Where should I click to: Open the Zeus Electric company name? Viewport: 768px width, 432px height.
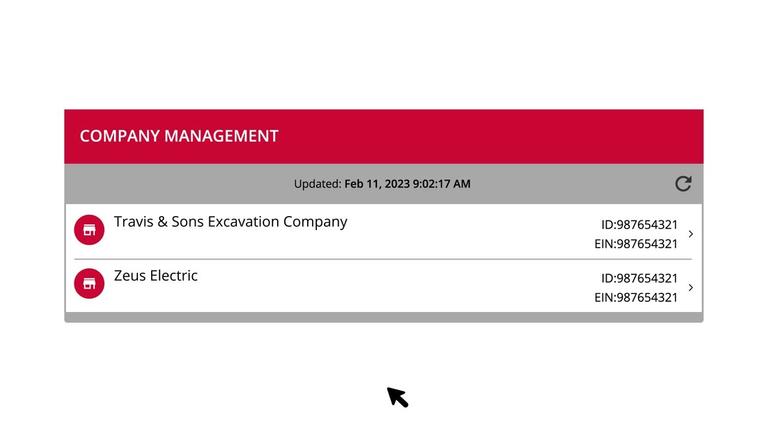tap(156, 276)
